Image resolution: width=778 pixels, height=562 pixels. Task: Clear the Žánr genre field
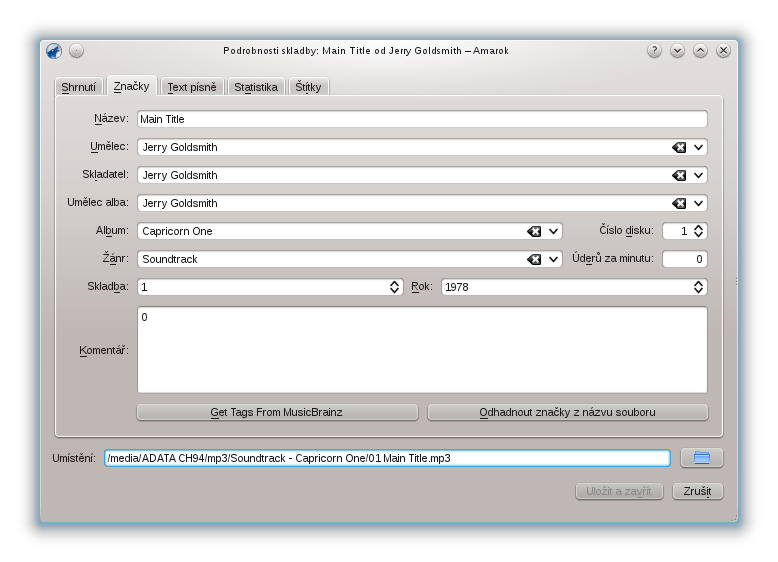click(534, 259)
